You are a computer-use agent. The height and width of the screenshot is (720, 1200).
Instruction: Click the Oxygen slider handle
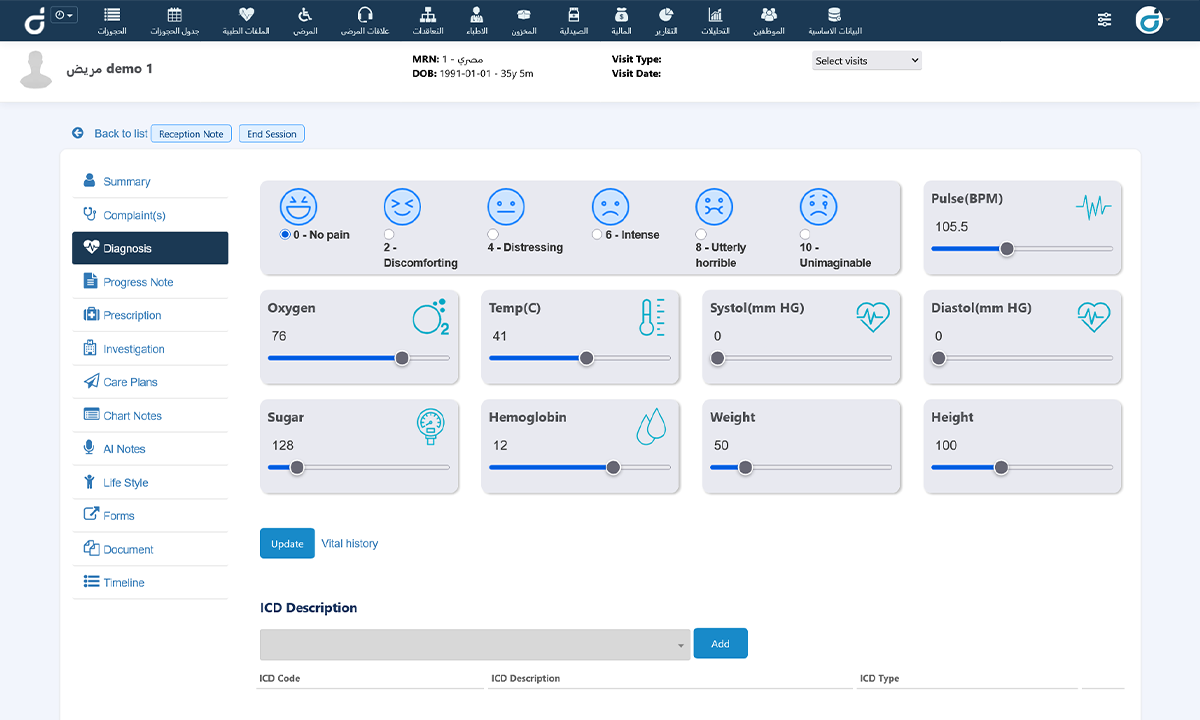pyautogui.click(x=402, y=358)
